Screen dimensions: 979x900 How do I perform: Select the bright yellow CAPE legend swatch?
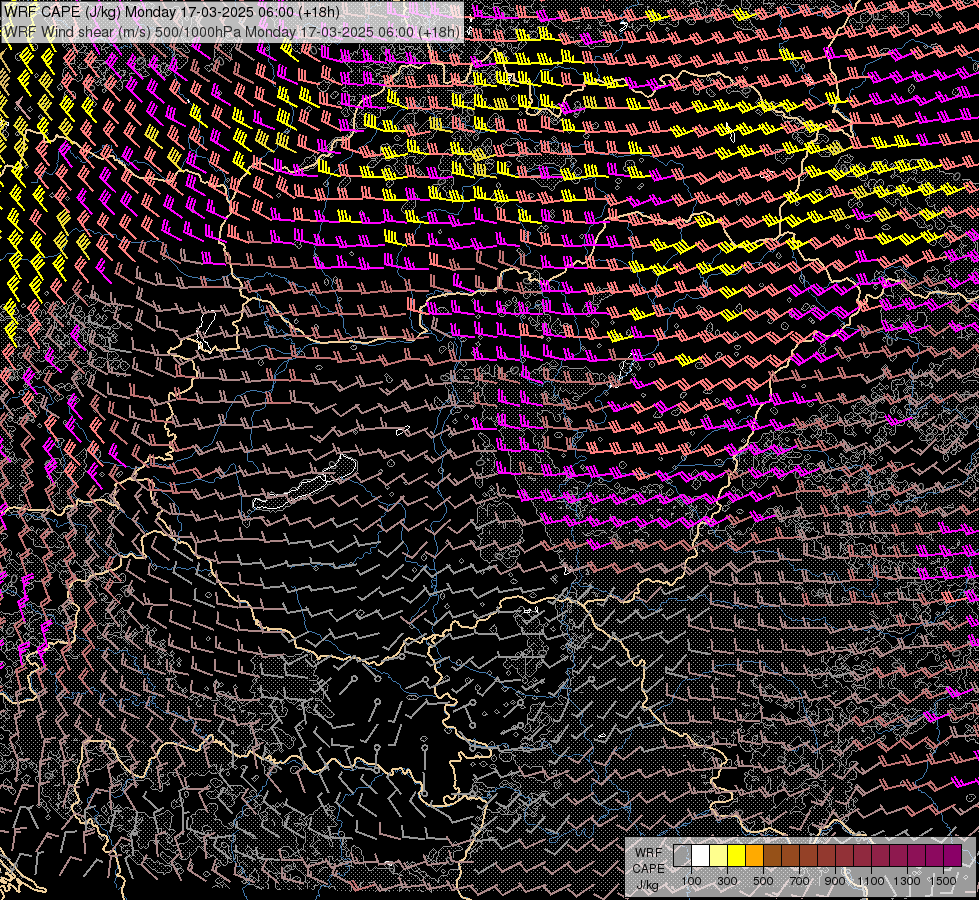(x=737, y=855)
